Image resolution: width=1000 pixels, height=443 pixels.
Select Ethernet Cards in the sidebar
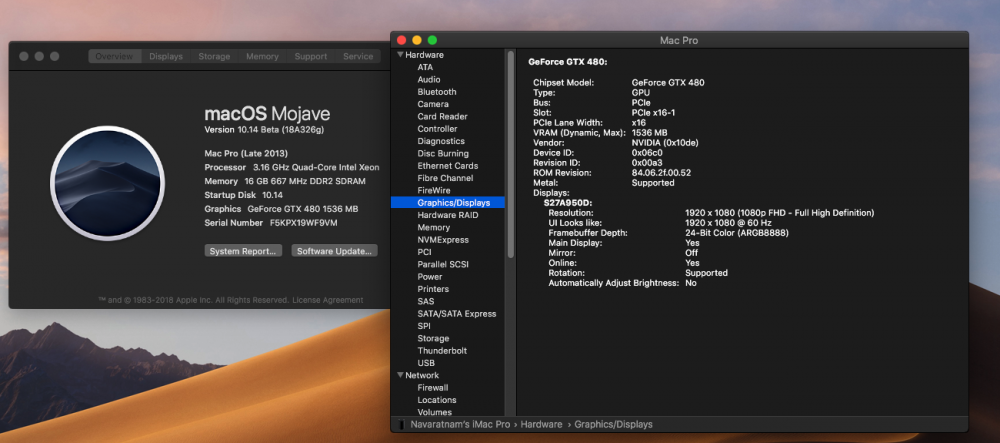click(x=448, y=166)
